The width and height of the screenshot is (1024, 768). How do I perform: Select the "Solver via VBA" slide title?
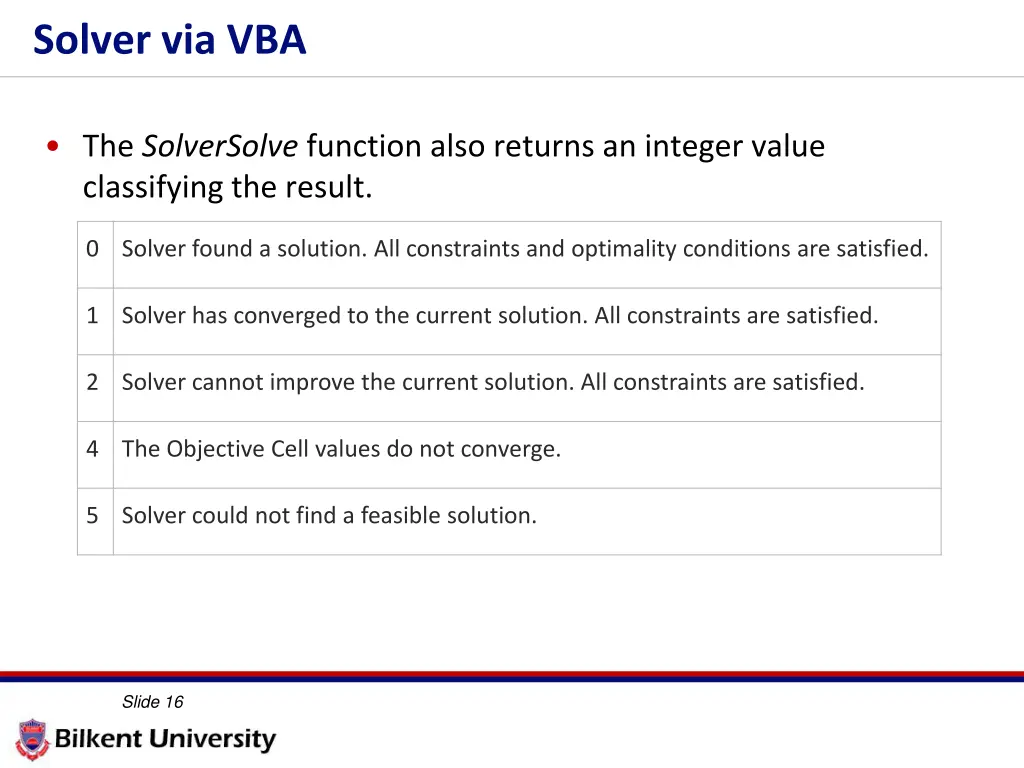click(x=169, y=40)
